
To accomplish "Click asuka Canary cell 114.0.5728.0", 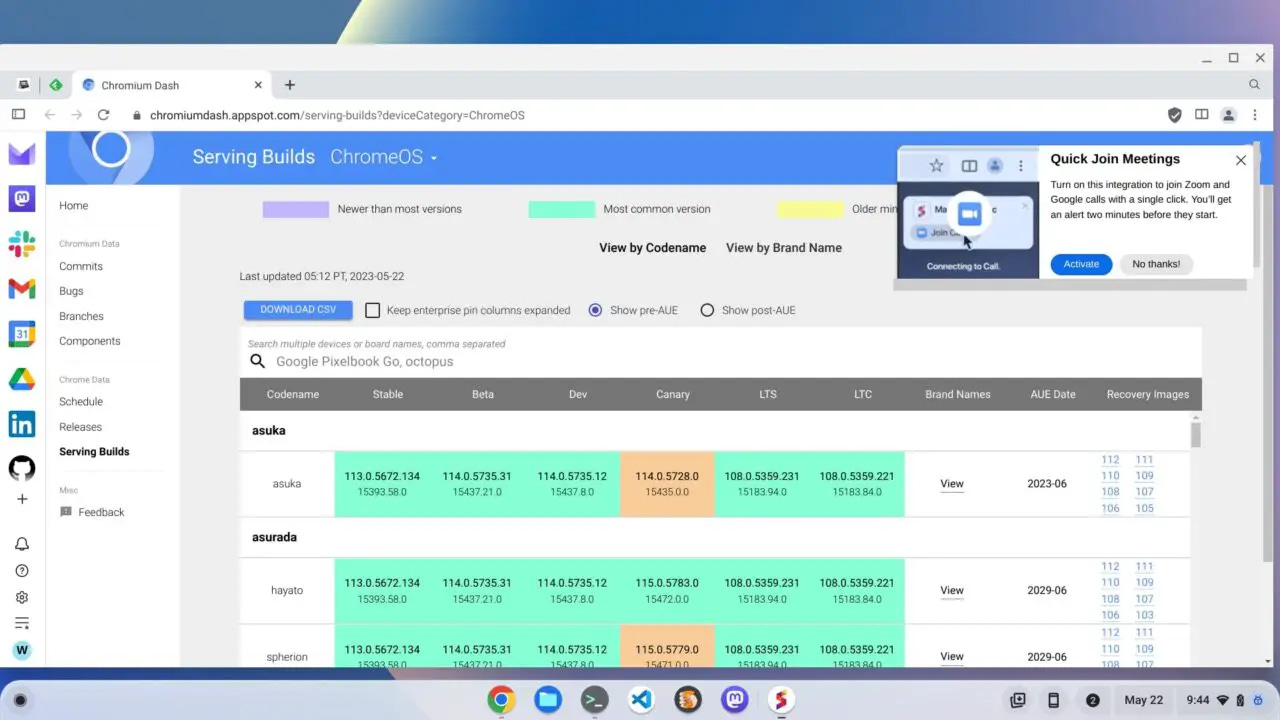I will 667,484.
